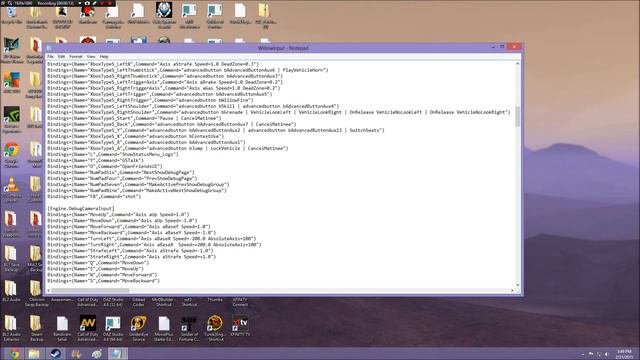The height and width of the screenshot is (360, 640).
Task: Open the View menu in Notepad
Action: click(91, 56)
